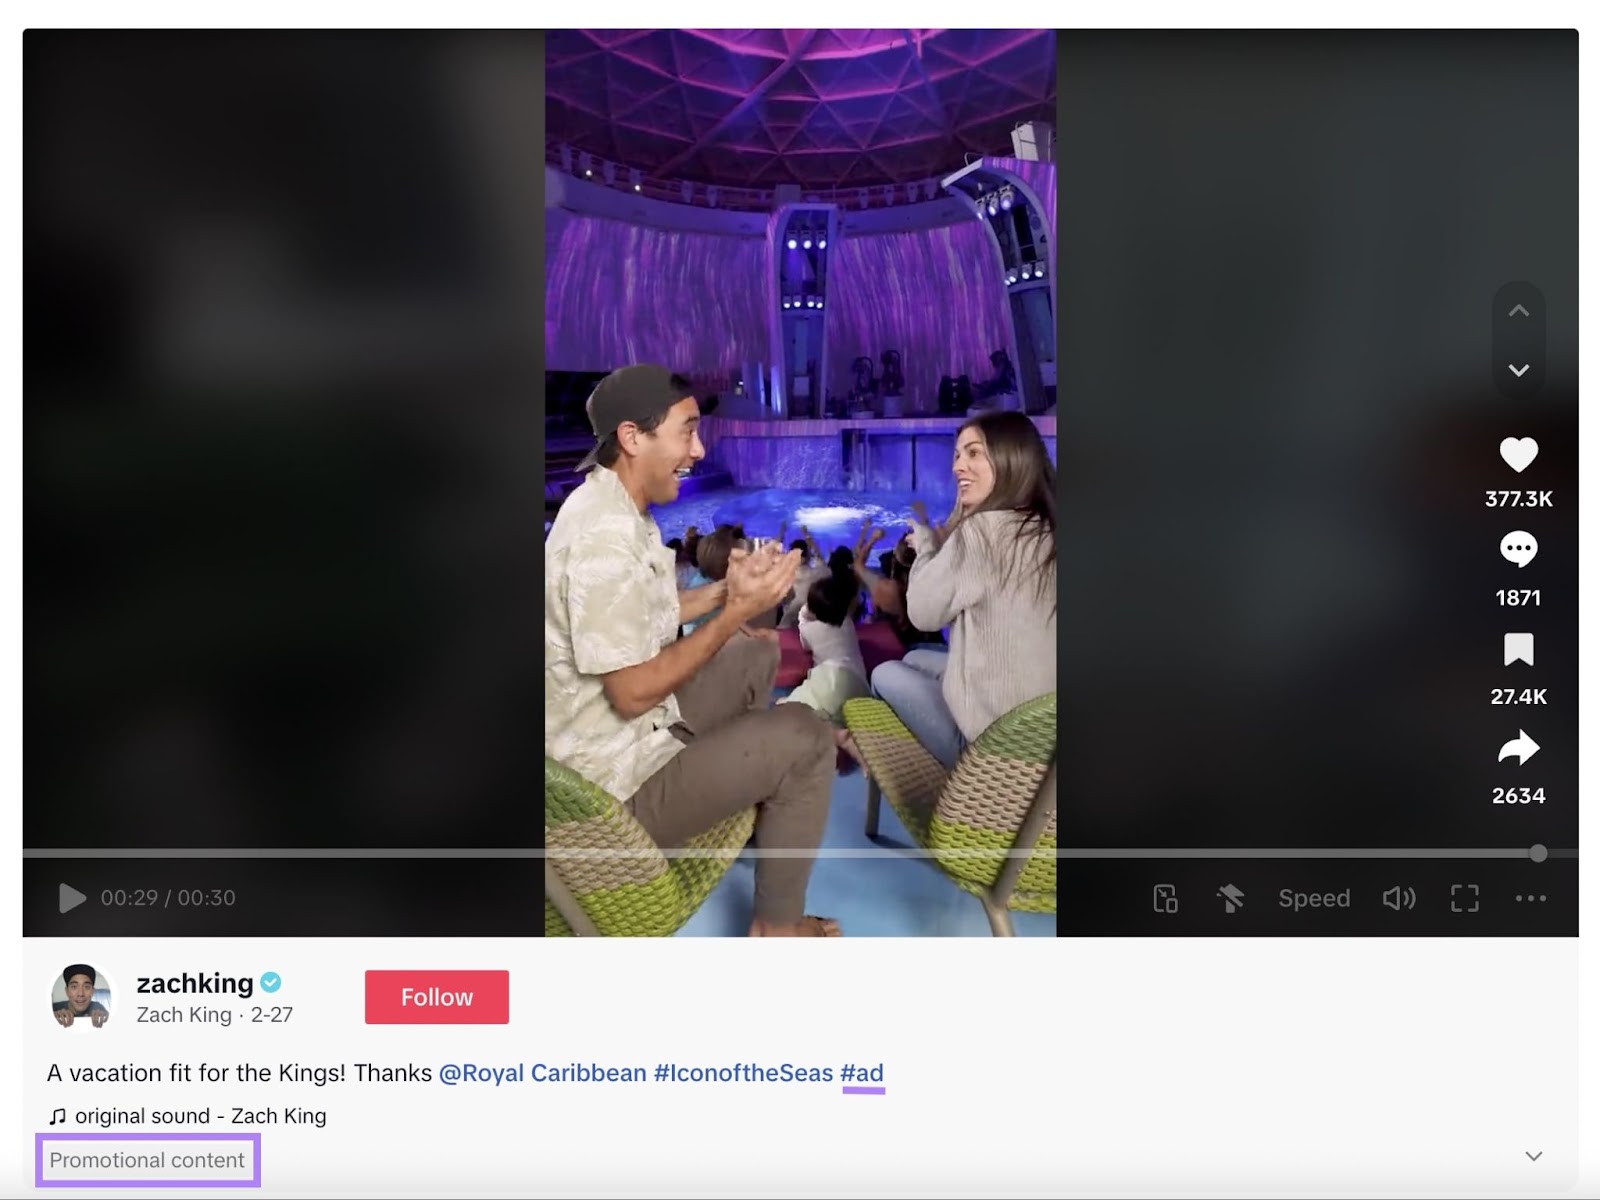Share the video via the share arrow icon
1600x1200 pixels.
click(1519, 748)
